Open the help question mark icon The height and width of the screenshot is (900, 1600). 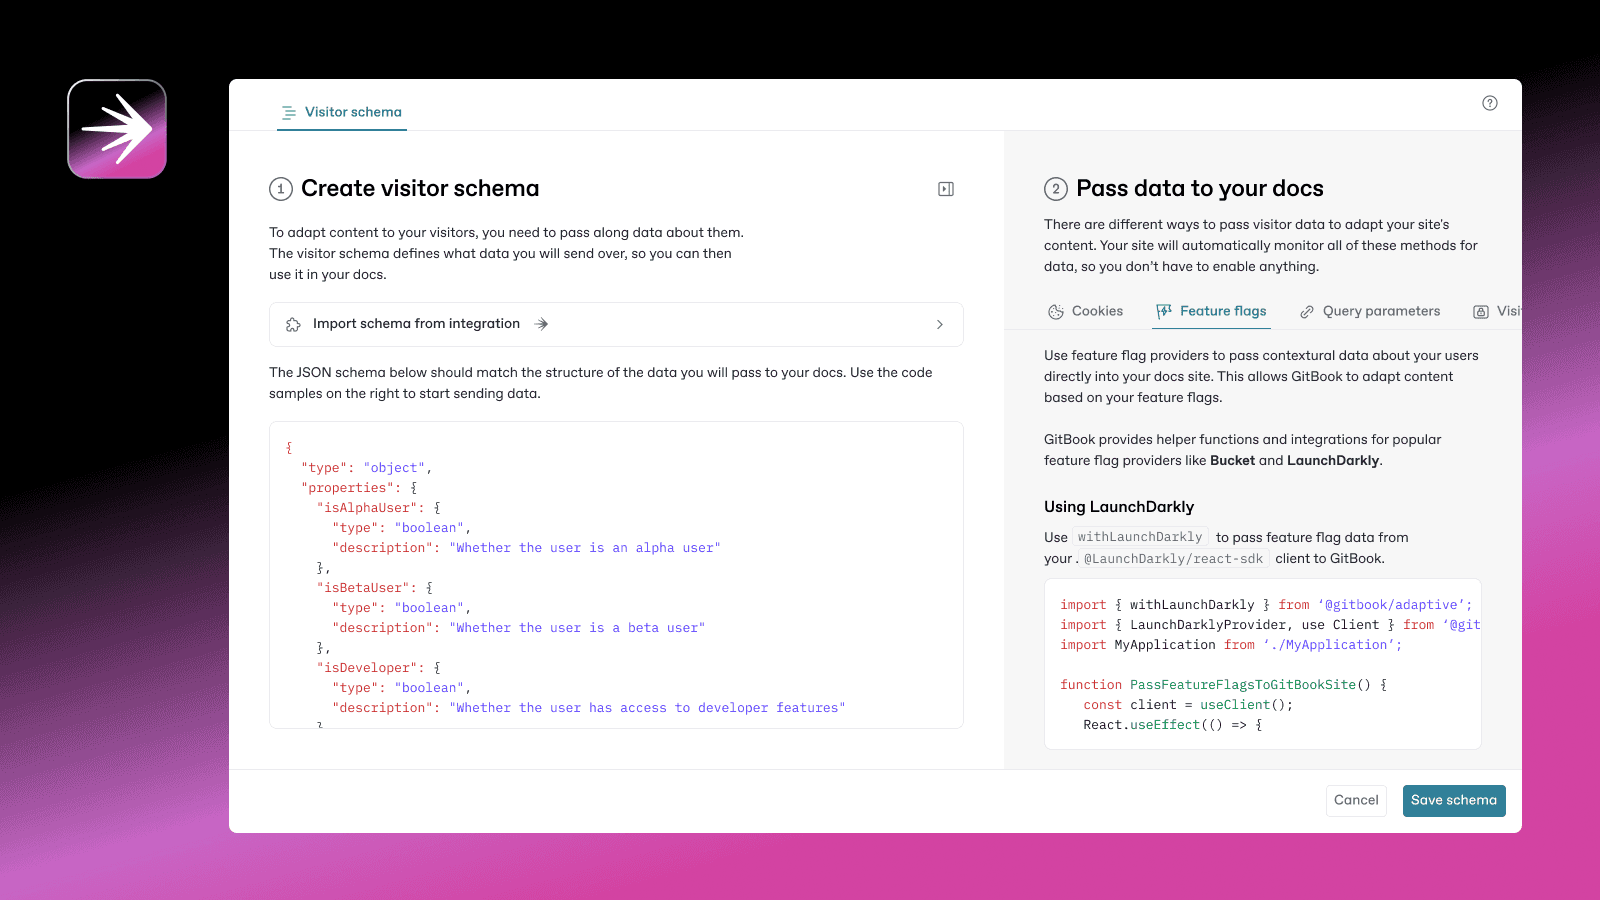(1490, 103)
